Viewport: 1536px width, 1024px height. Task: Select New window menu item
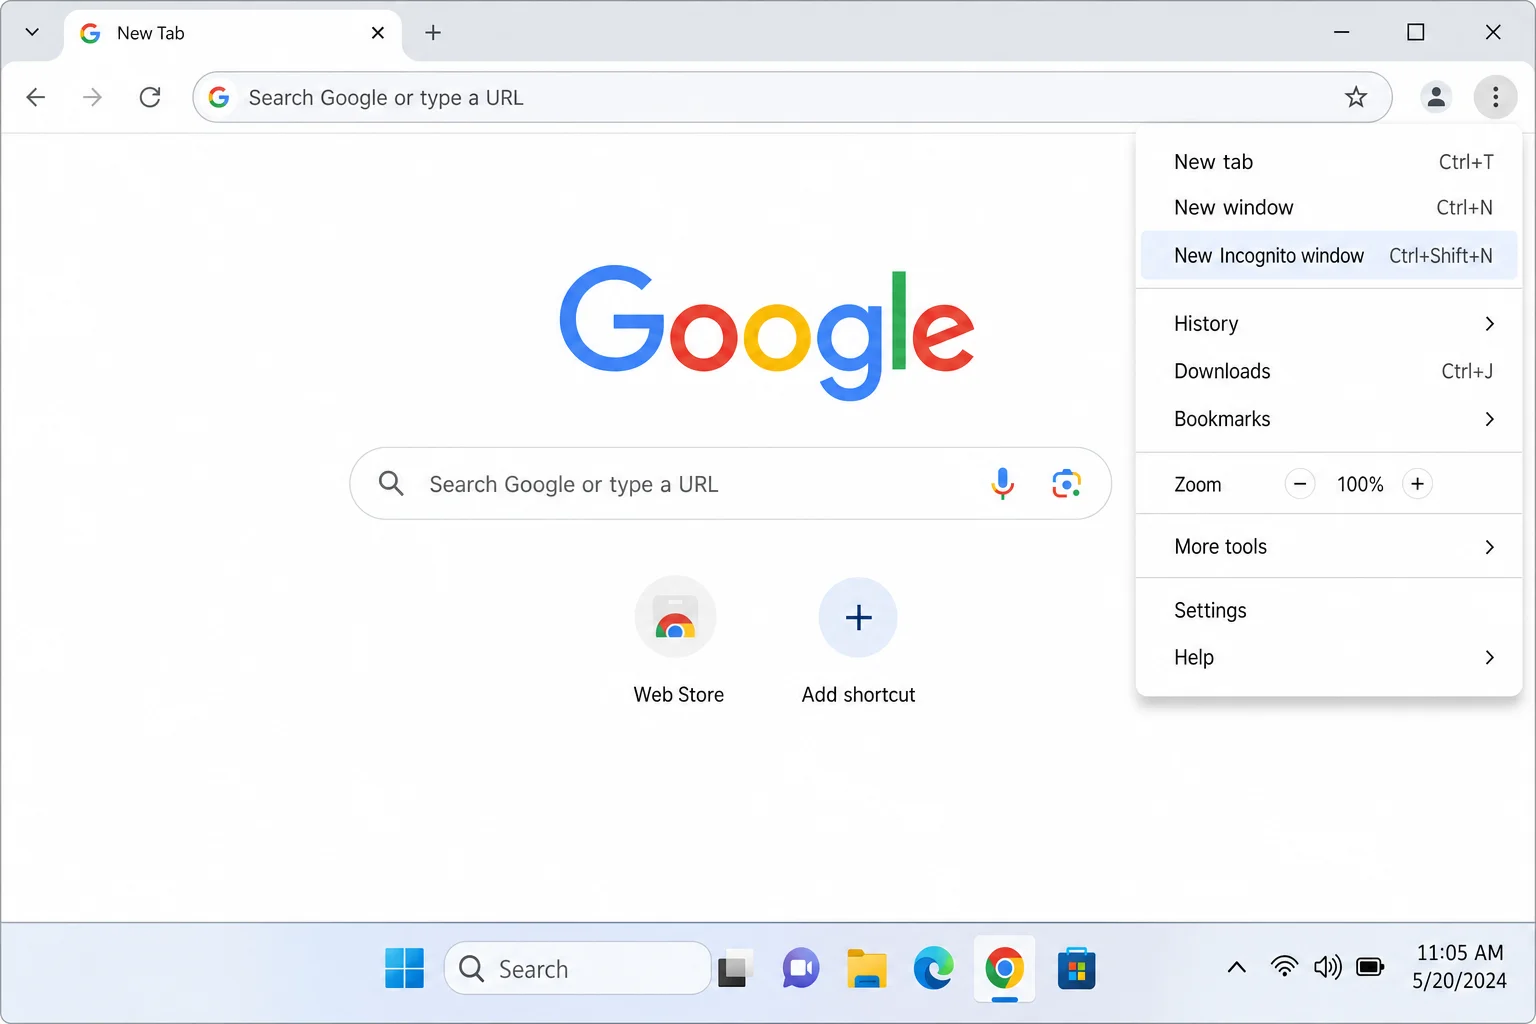click(1329, 208)
